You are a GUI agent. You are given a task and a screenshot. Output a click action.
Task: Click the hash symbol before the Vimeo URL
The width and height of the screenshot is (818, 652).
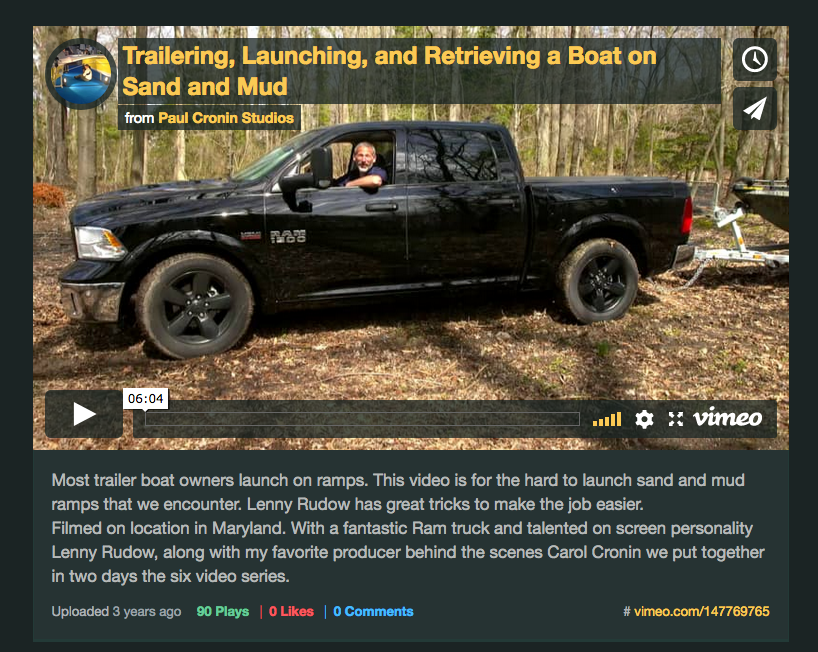point(627,611)
